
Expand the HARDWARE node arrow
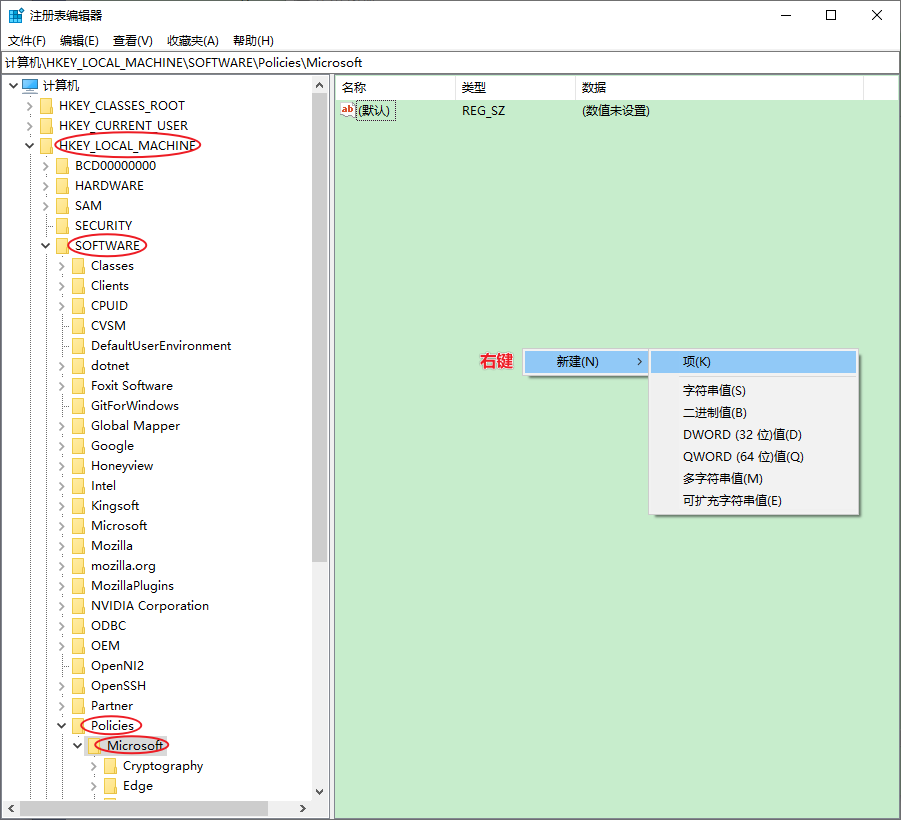pyautogui.click(x=45, y=186)
